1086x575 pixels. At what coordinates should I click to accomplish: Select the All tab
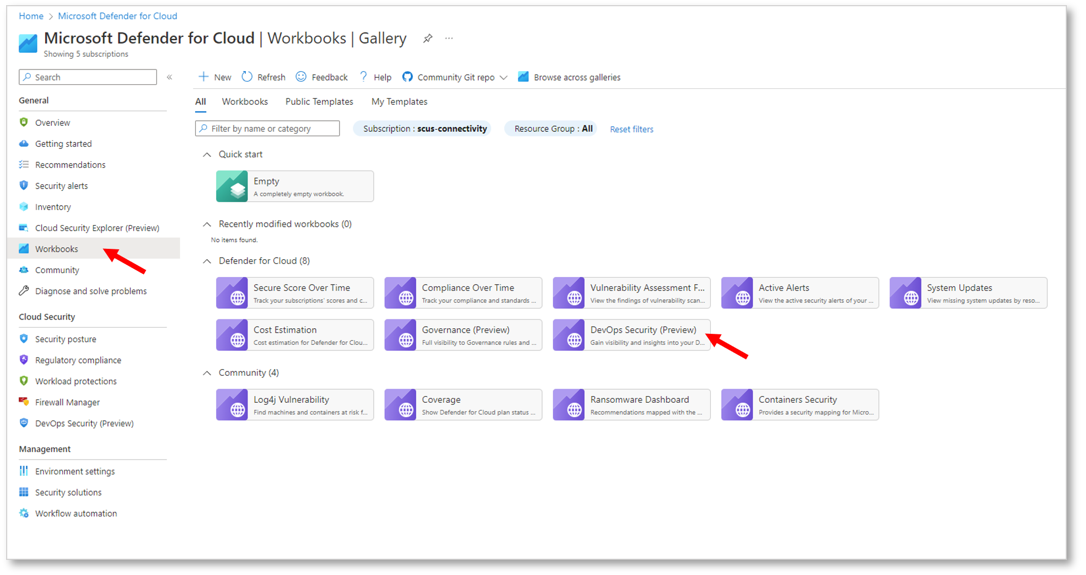click(x=200, y=102)
